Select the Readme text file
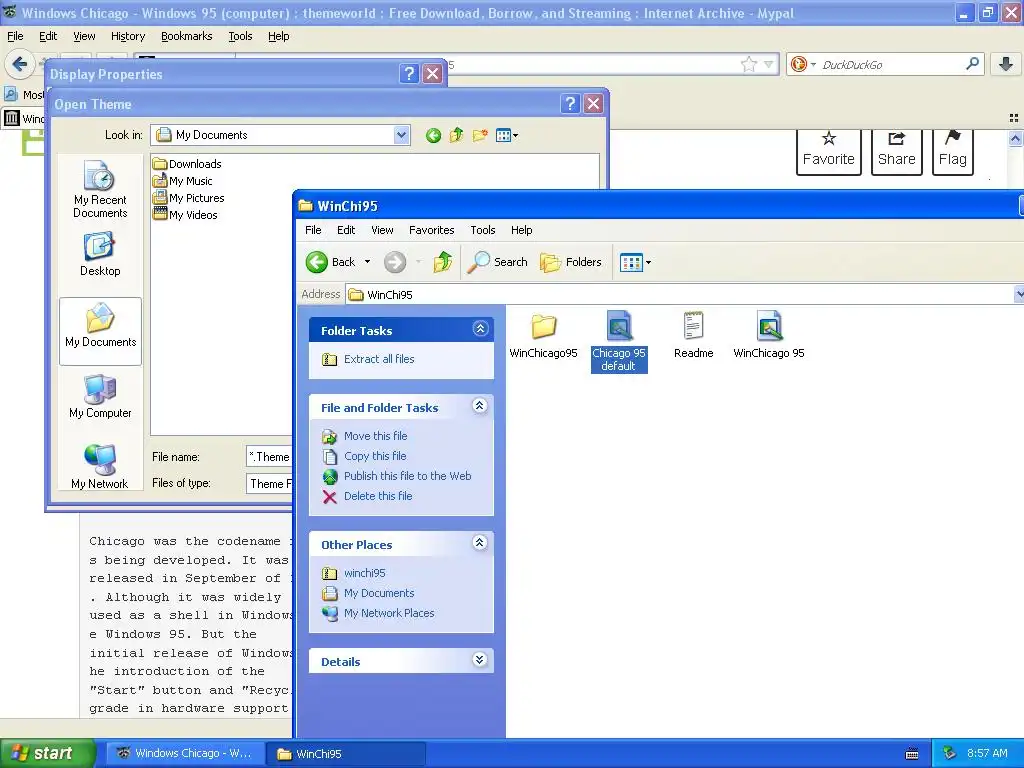 694,336
